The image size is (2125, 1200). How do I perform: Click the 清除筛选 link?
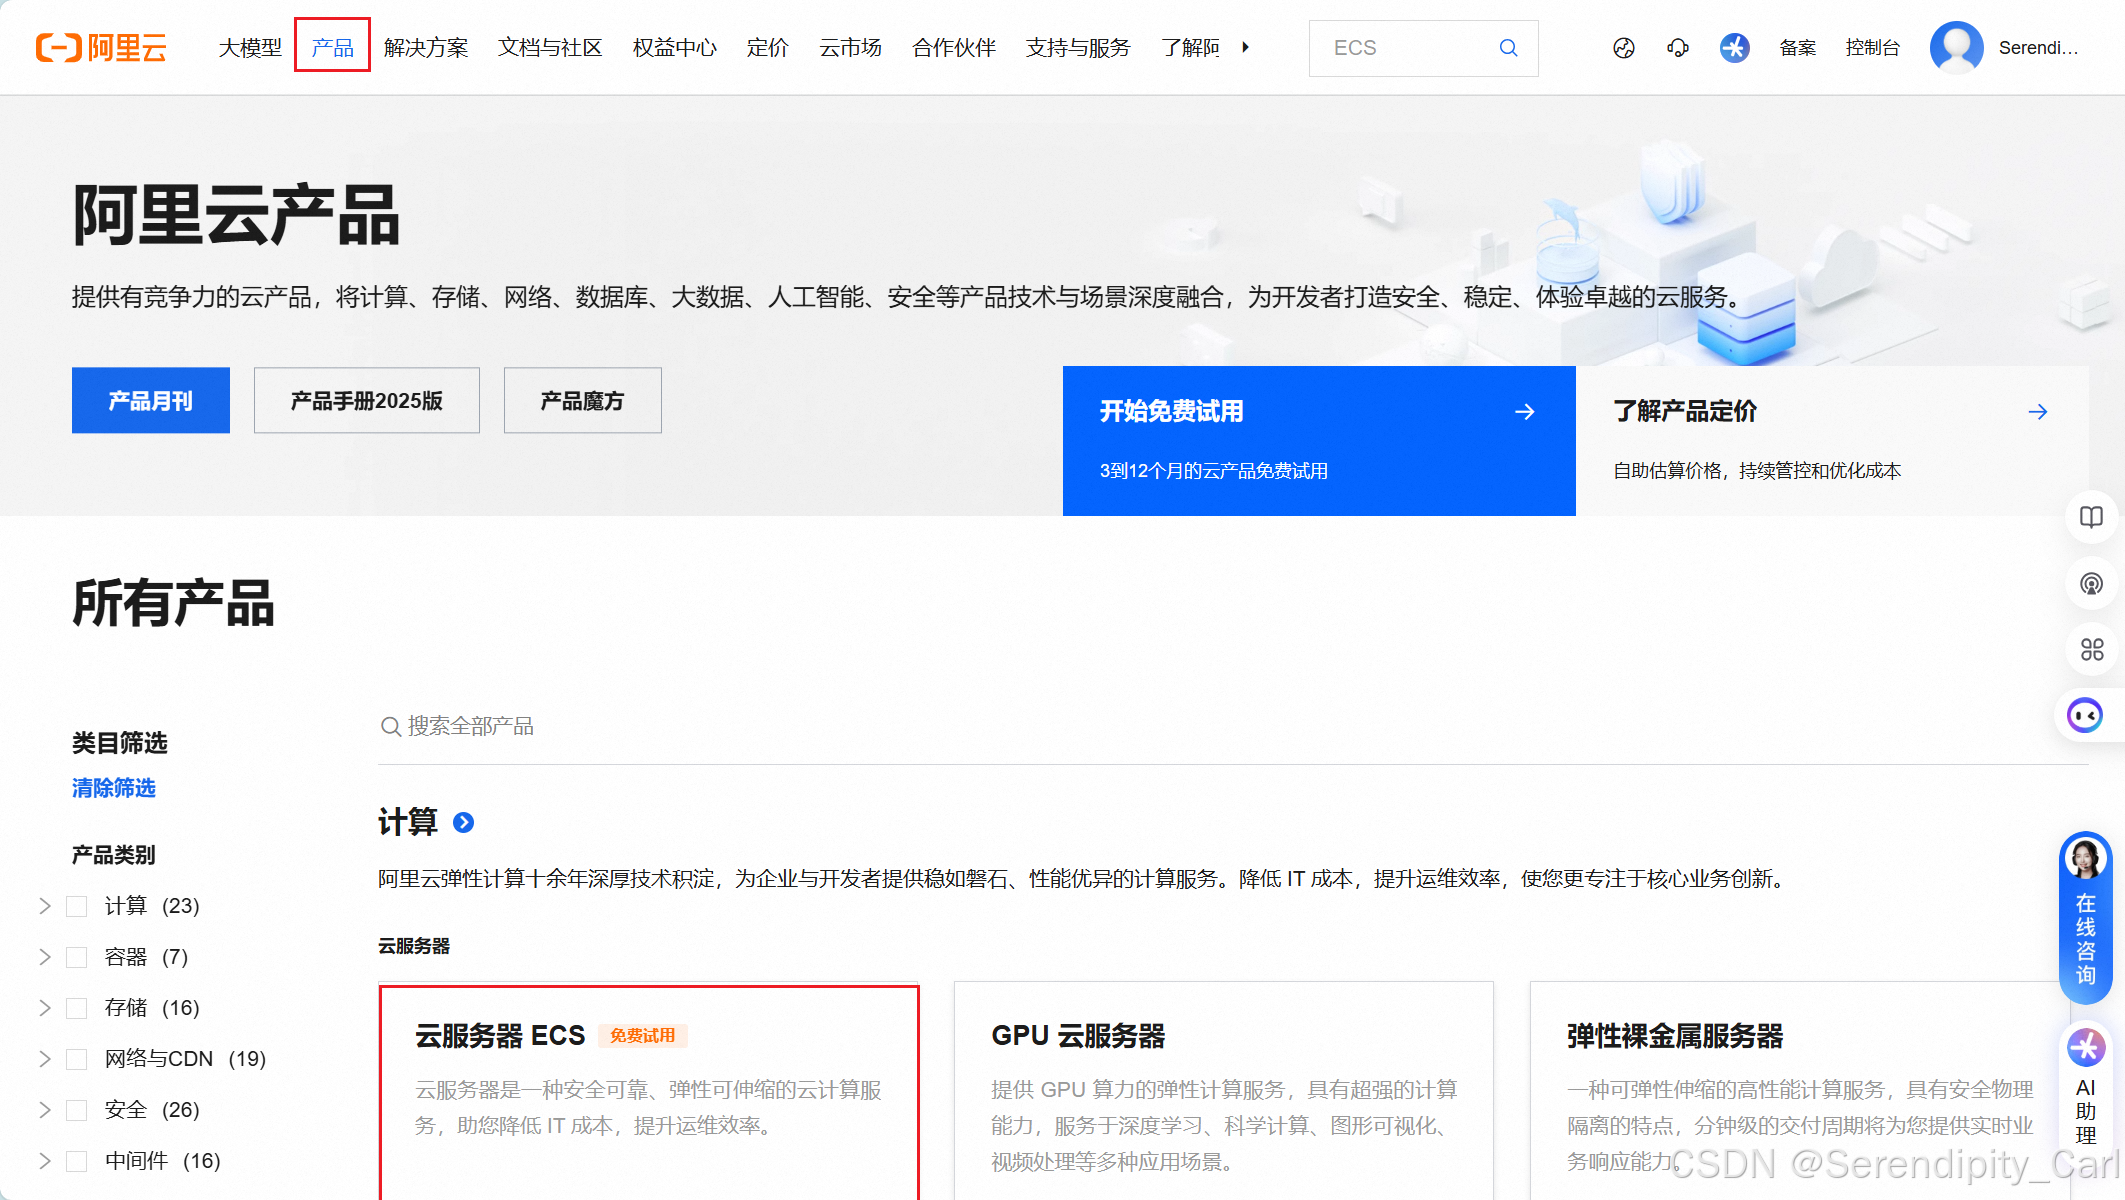[114, 788]
